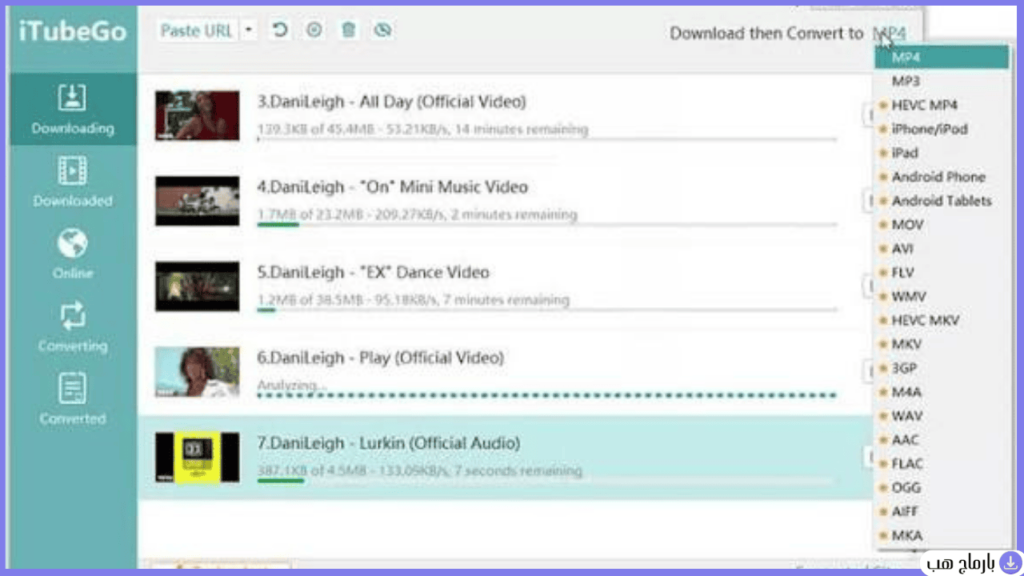Viewport: 1024px width, 576px height.
Task: Open the Online browser section
Action: (72, 254)
